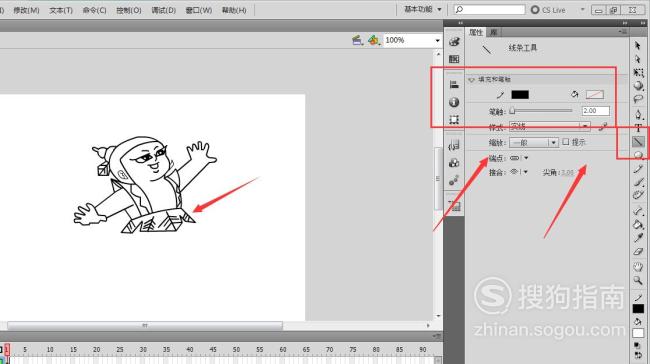Select the Bone tool
The height and width of the screenshot is (364, 650).
coord(638,211)
